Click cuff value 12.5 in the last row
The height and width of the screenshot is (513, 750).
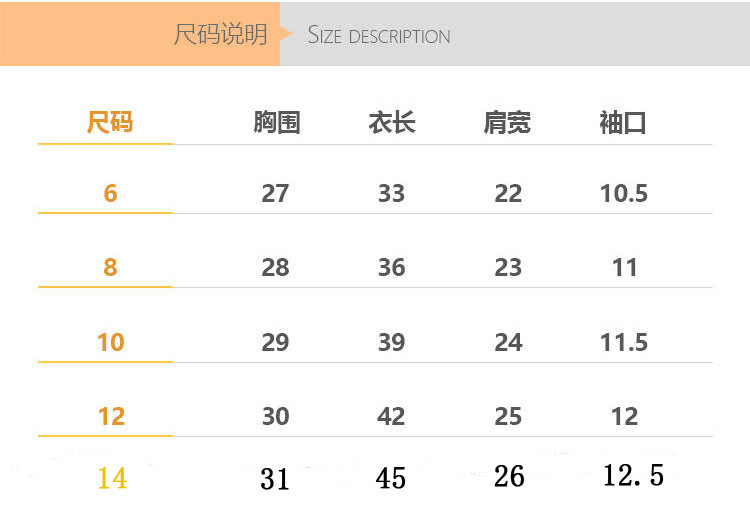[x=634, y=475]
